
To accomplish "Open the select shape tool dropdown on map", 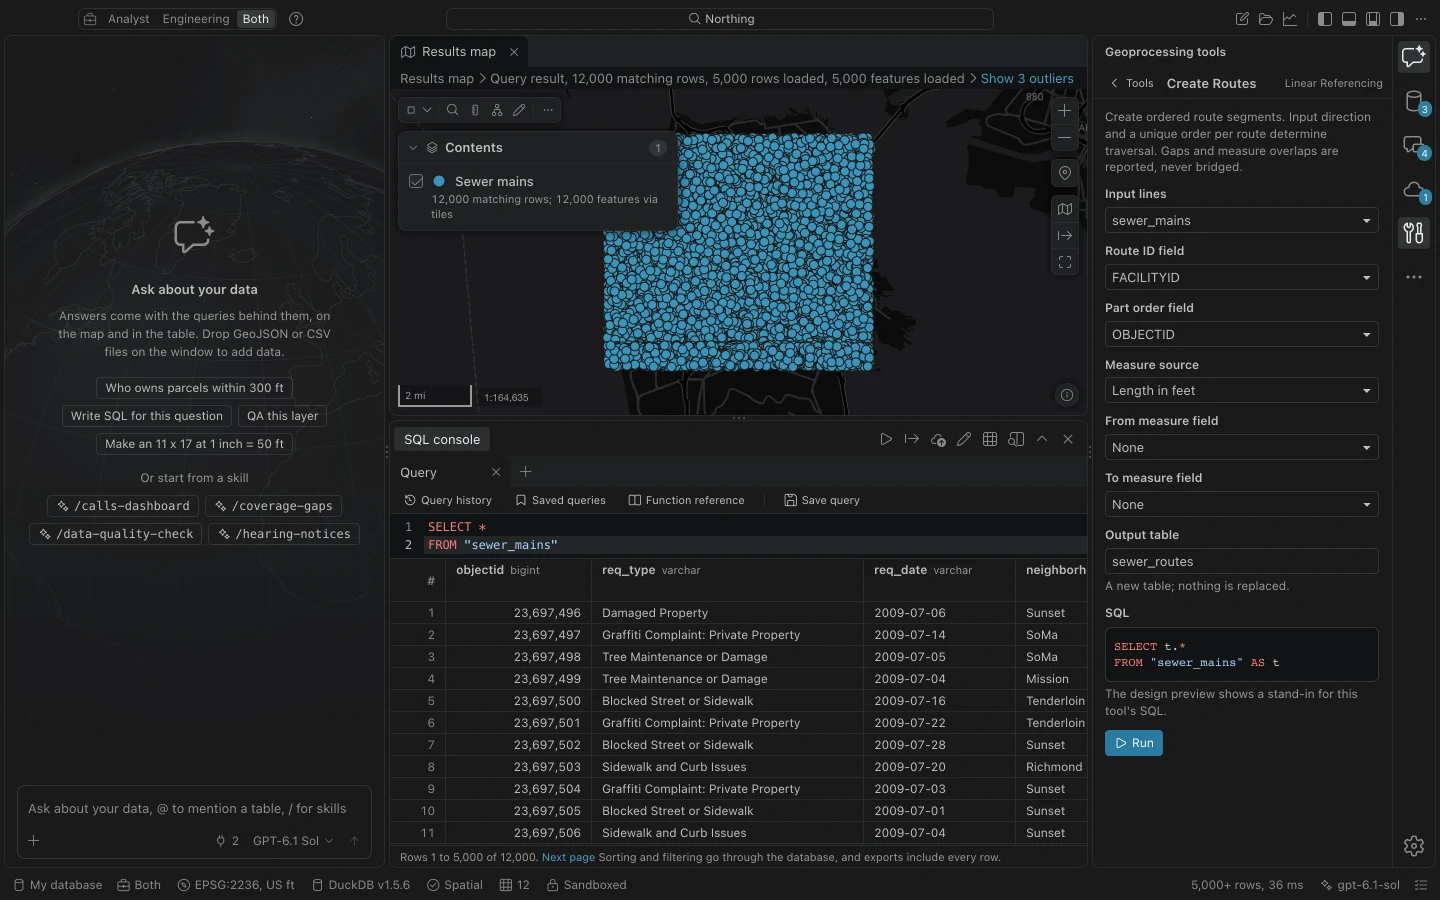I will click(x=419, y=110).
